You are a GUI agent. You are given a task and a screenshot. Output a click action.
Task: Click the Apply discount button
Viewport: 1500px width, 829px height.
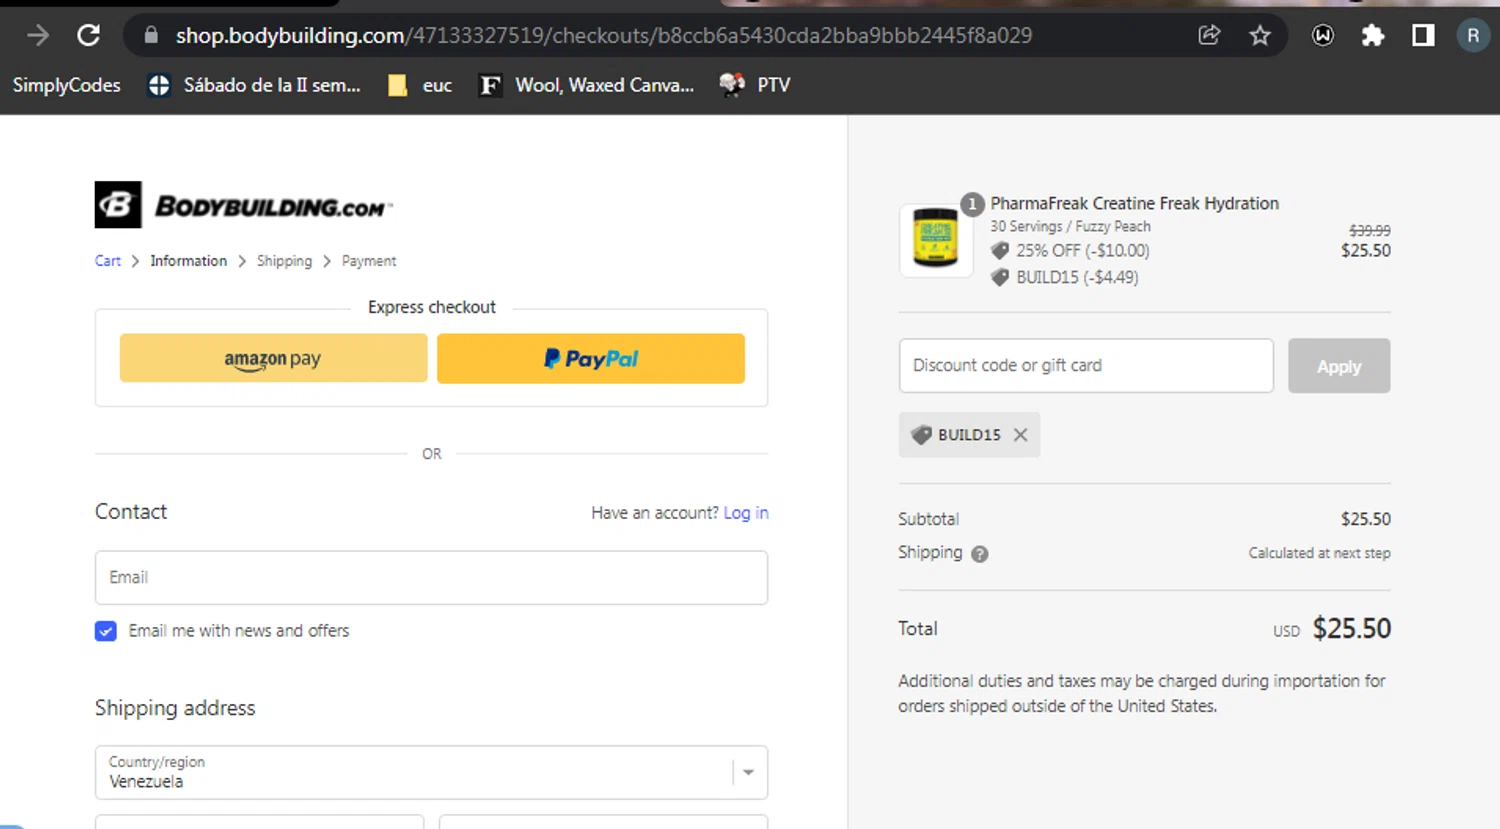(1339, 366)
